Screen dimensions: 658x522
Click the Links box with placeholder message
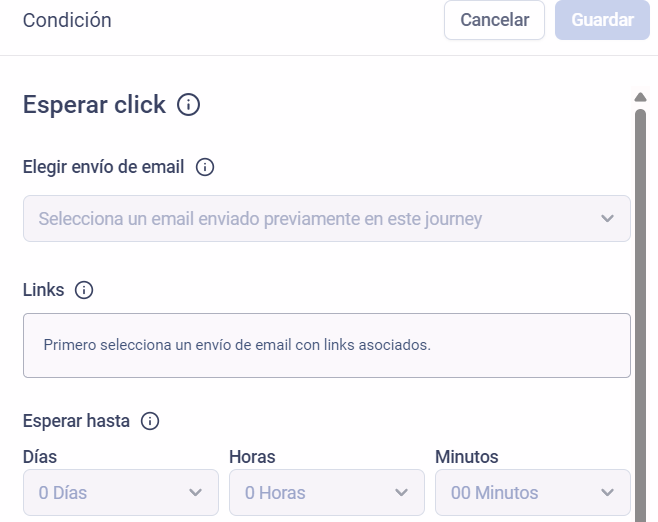click(x=326, y=345)
